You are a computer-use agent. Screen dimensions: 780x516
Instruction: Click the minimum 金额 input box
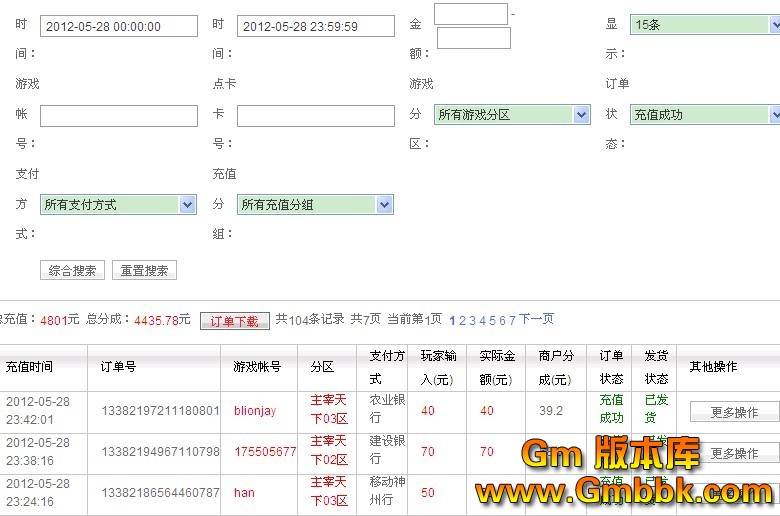(x=471, y=14)
